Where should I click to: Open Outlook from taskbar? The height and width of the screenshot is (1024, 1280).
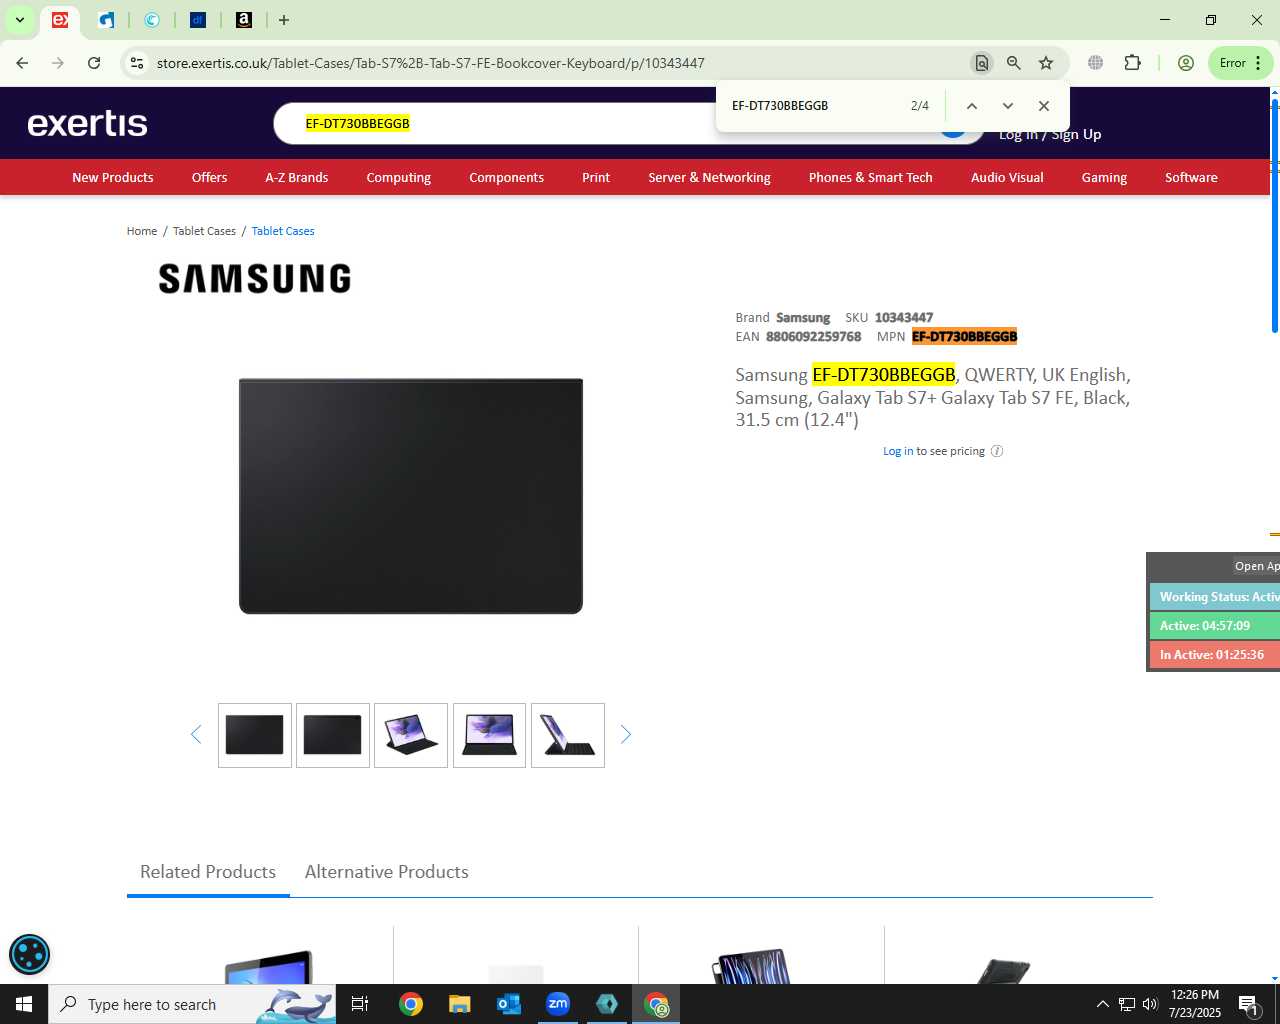pos(509,1004)
